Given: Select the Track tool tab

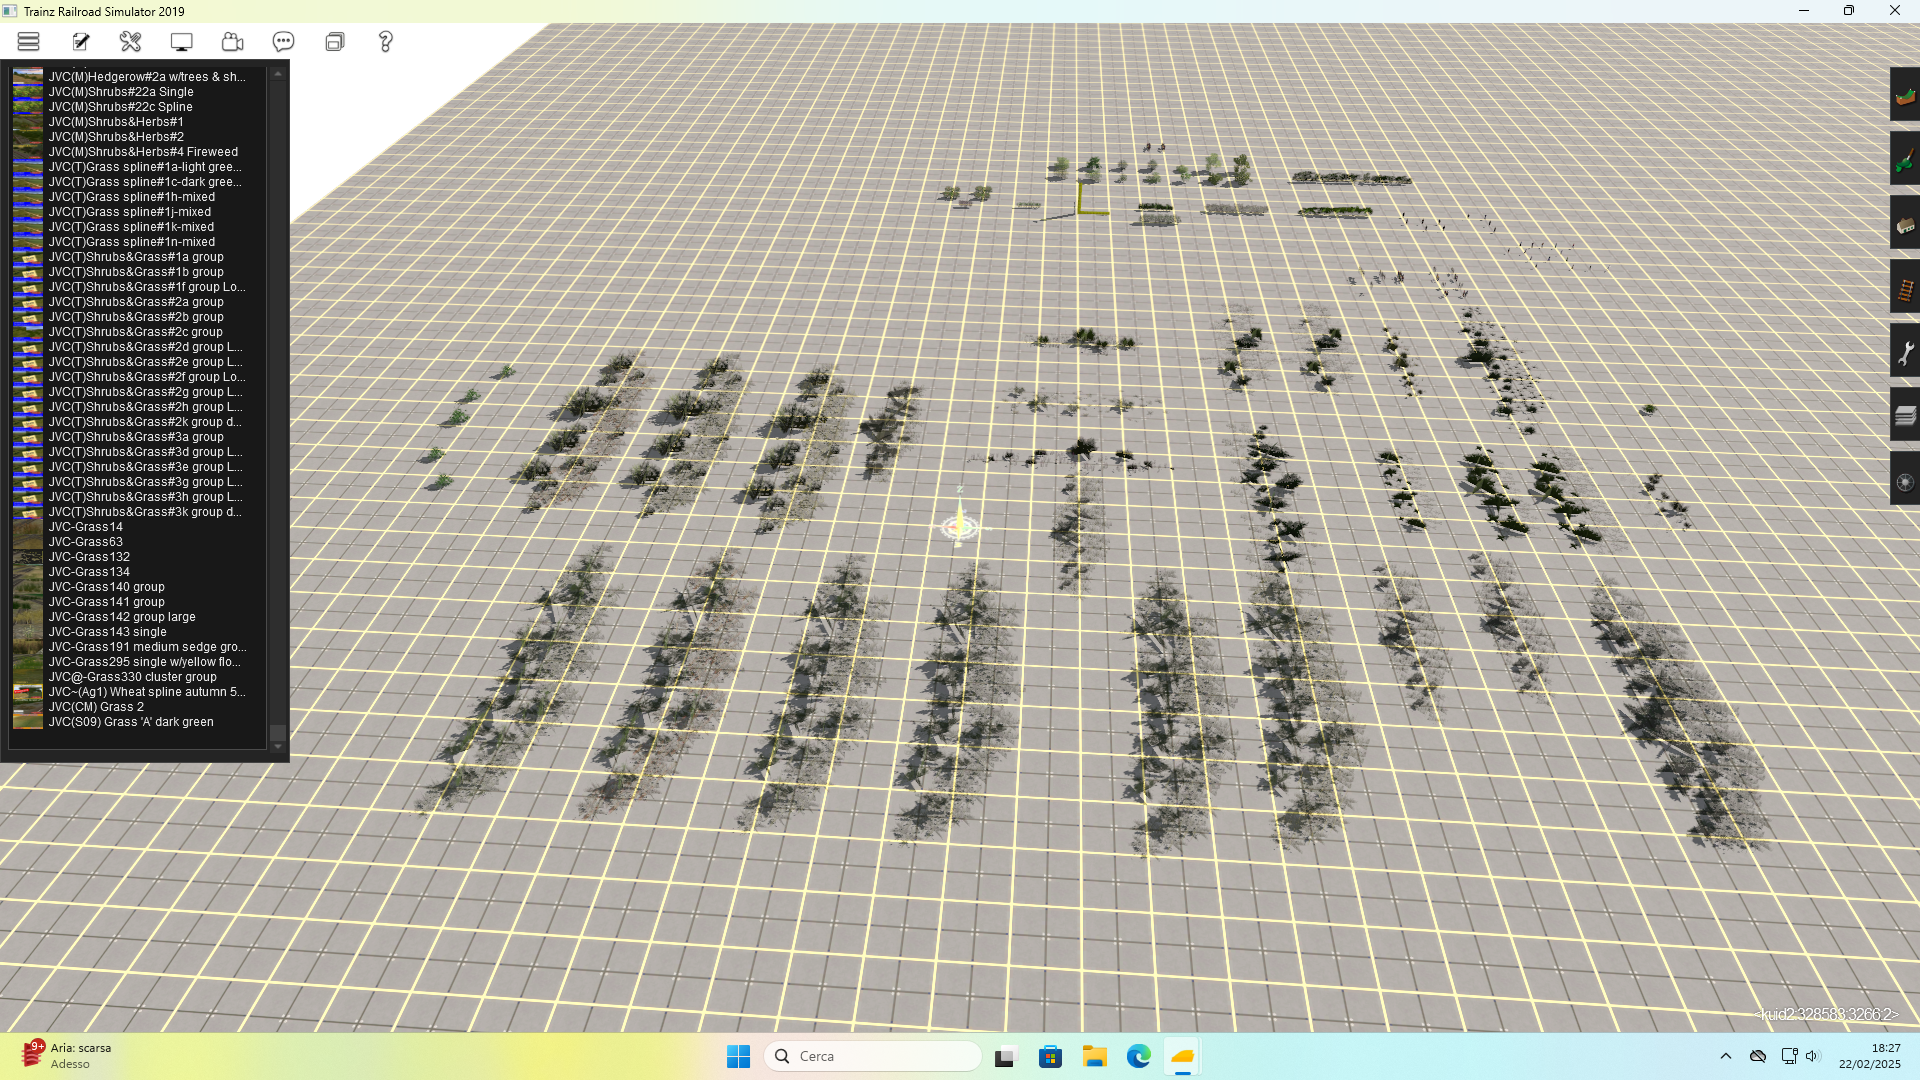Looking at the screenshot, I should click(1905, 288).
